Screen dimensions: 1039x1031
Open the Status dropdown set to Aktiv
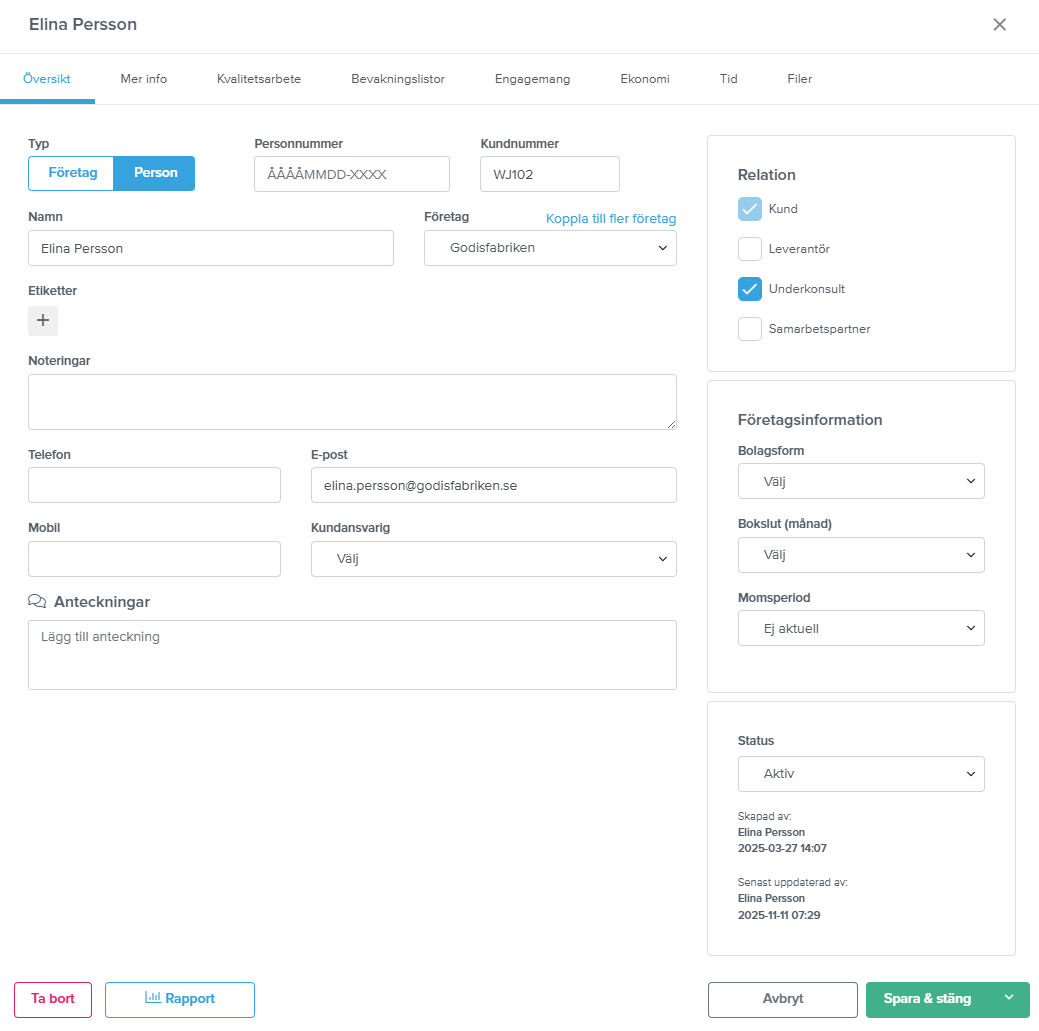[860, 774]
